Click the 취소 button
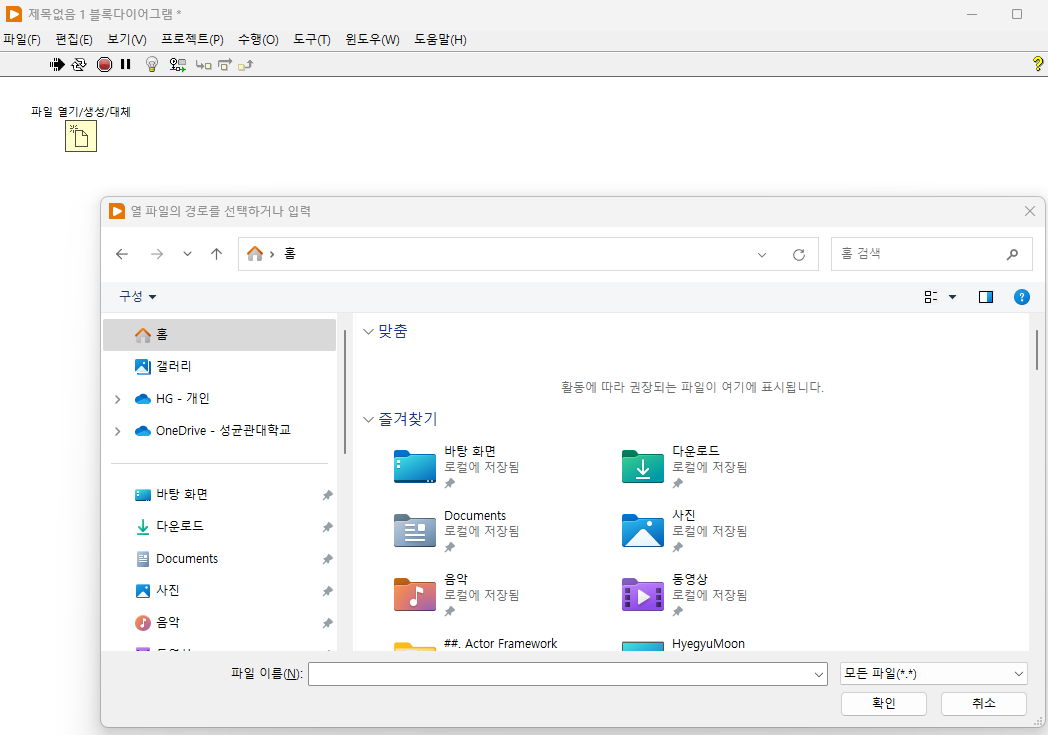This screenshot has width=1048, height=735. coord(984,704)
